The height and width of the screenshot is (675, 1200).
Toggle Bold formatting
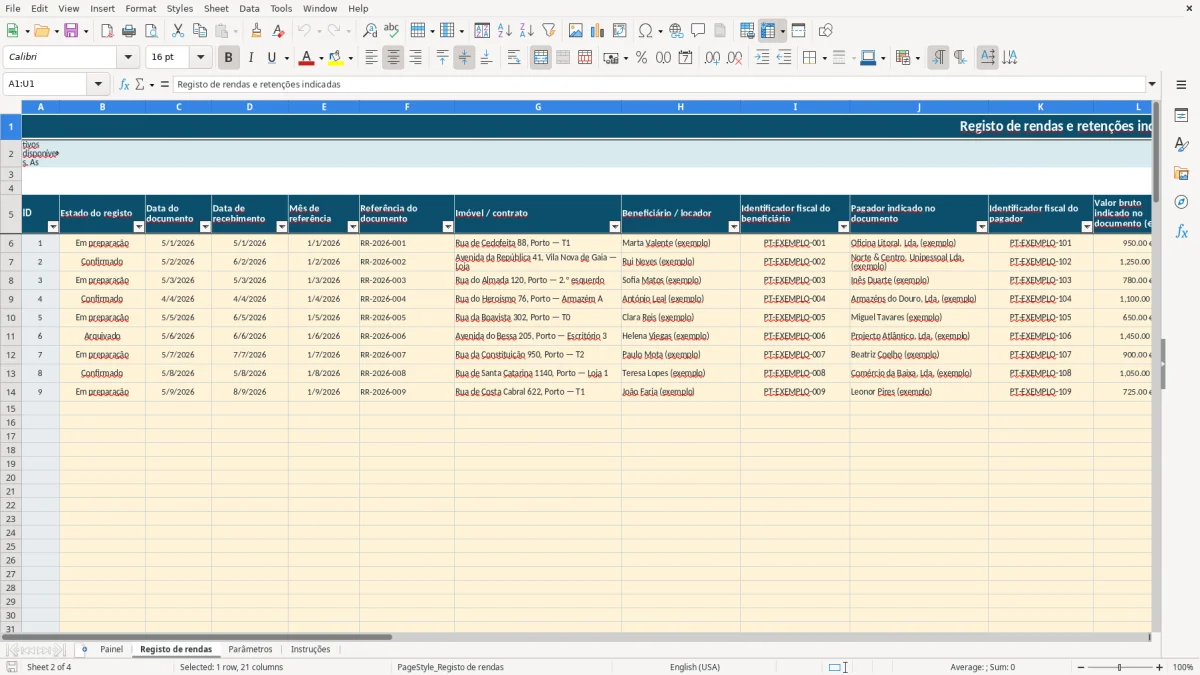tap(229, 58)
